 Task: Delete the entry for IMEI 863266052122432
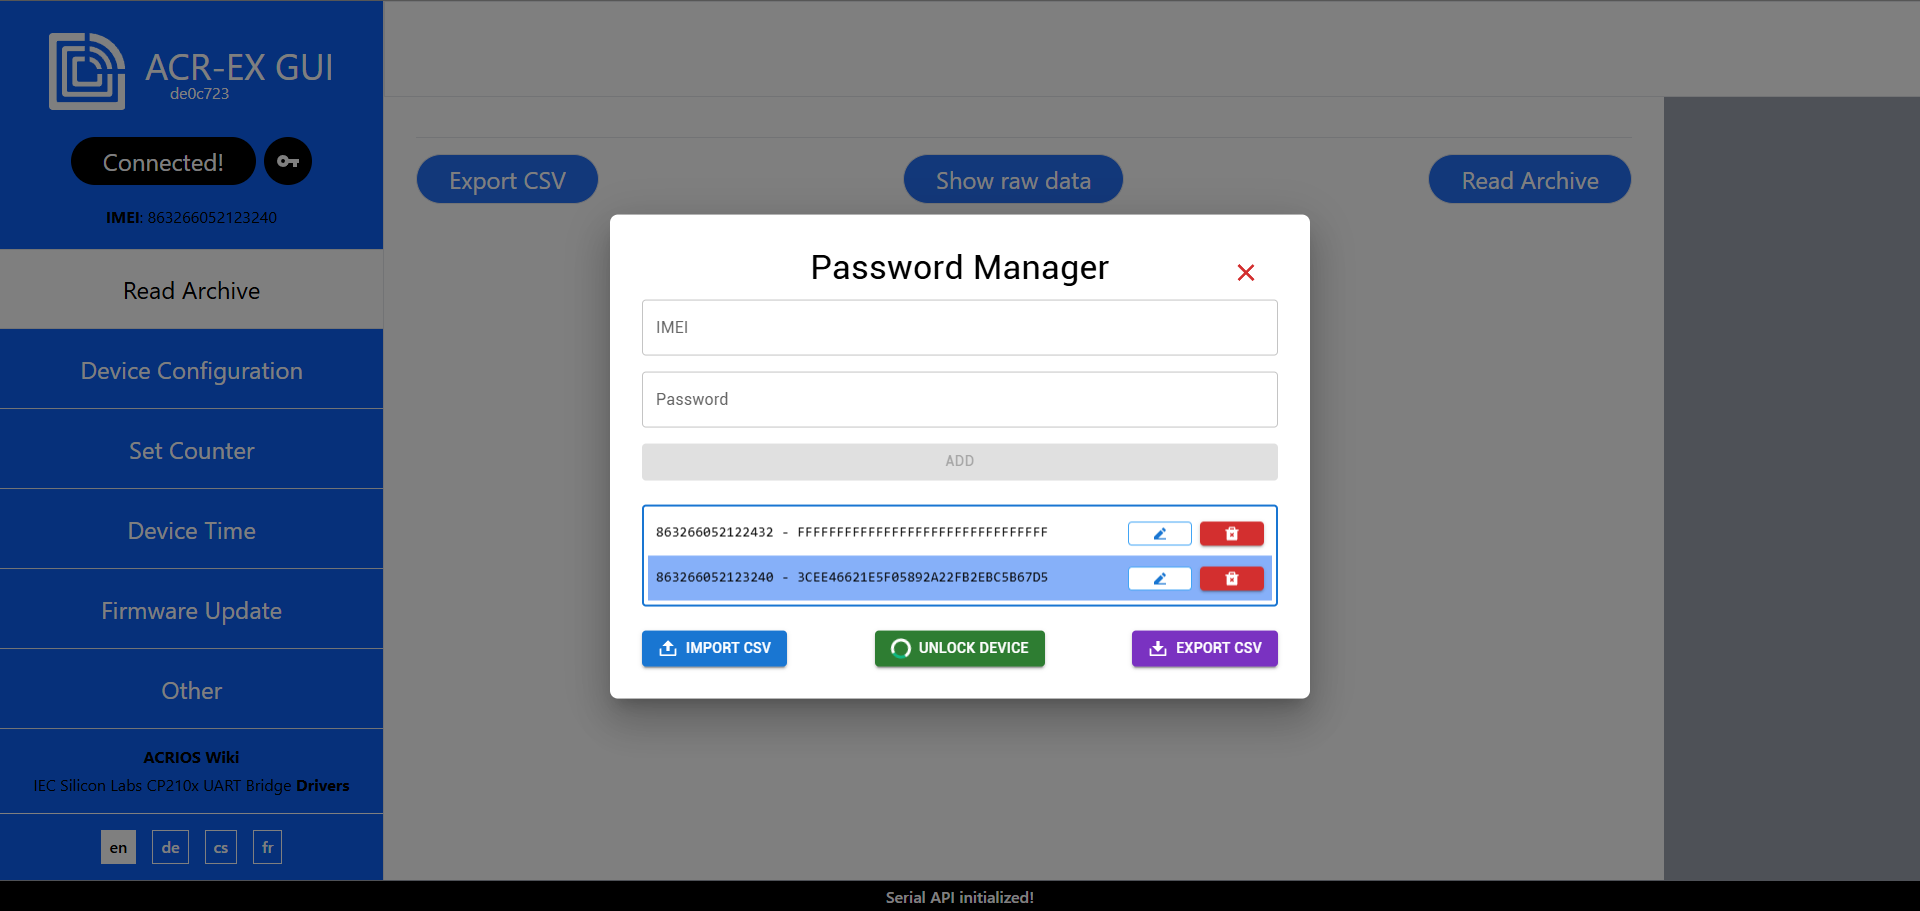1231,533
